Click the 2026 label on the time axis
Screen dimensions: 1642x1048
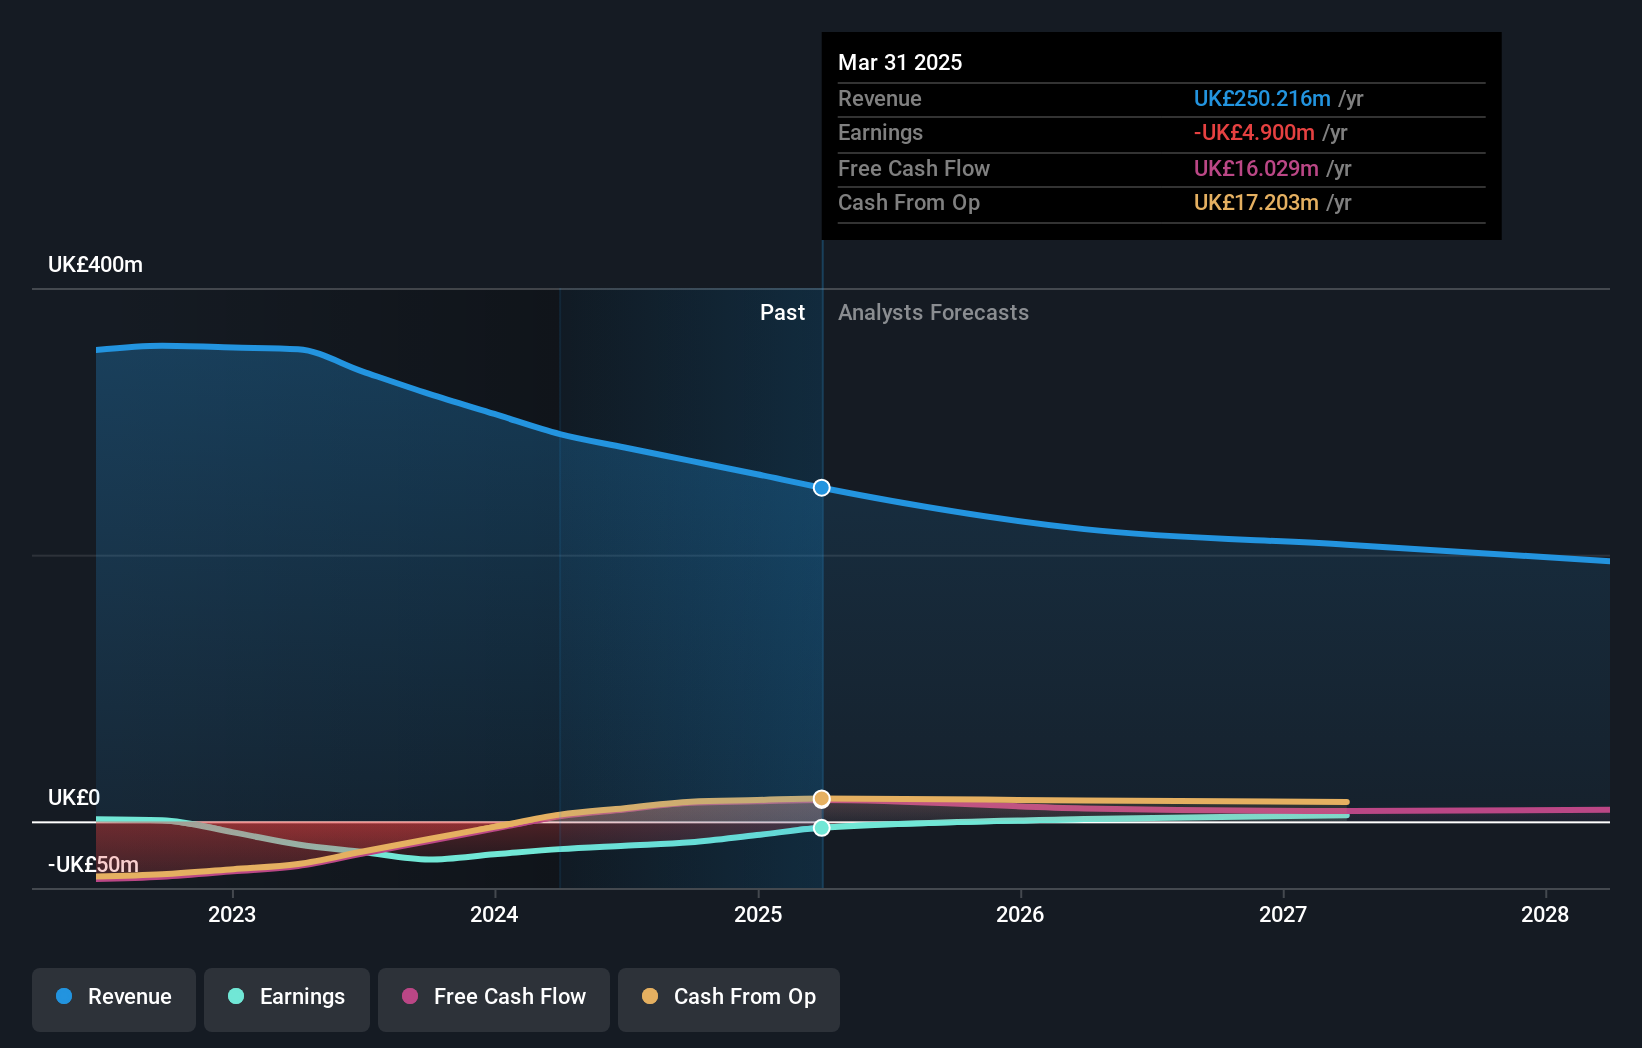(x=1020, y=914)
